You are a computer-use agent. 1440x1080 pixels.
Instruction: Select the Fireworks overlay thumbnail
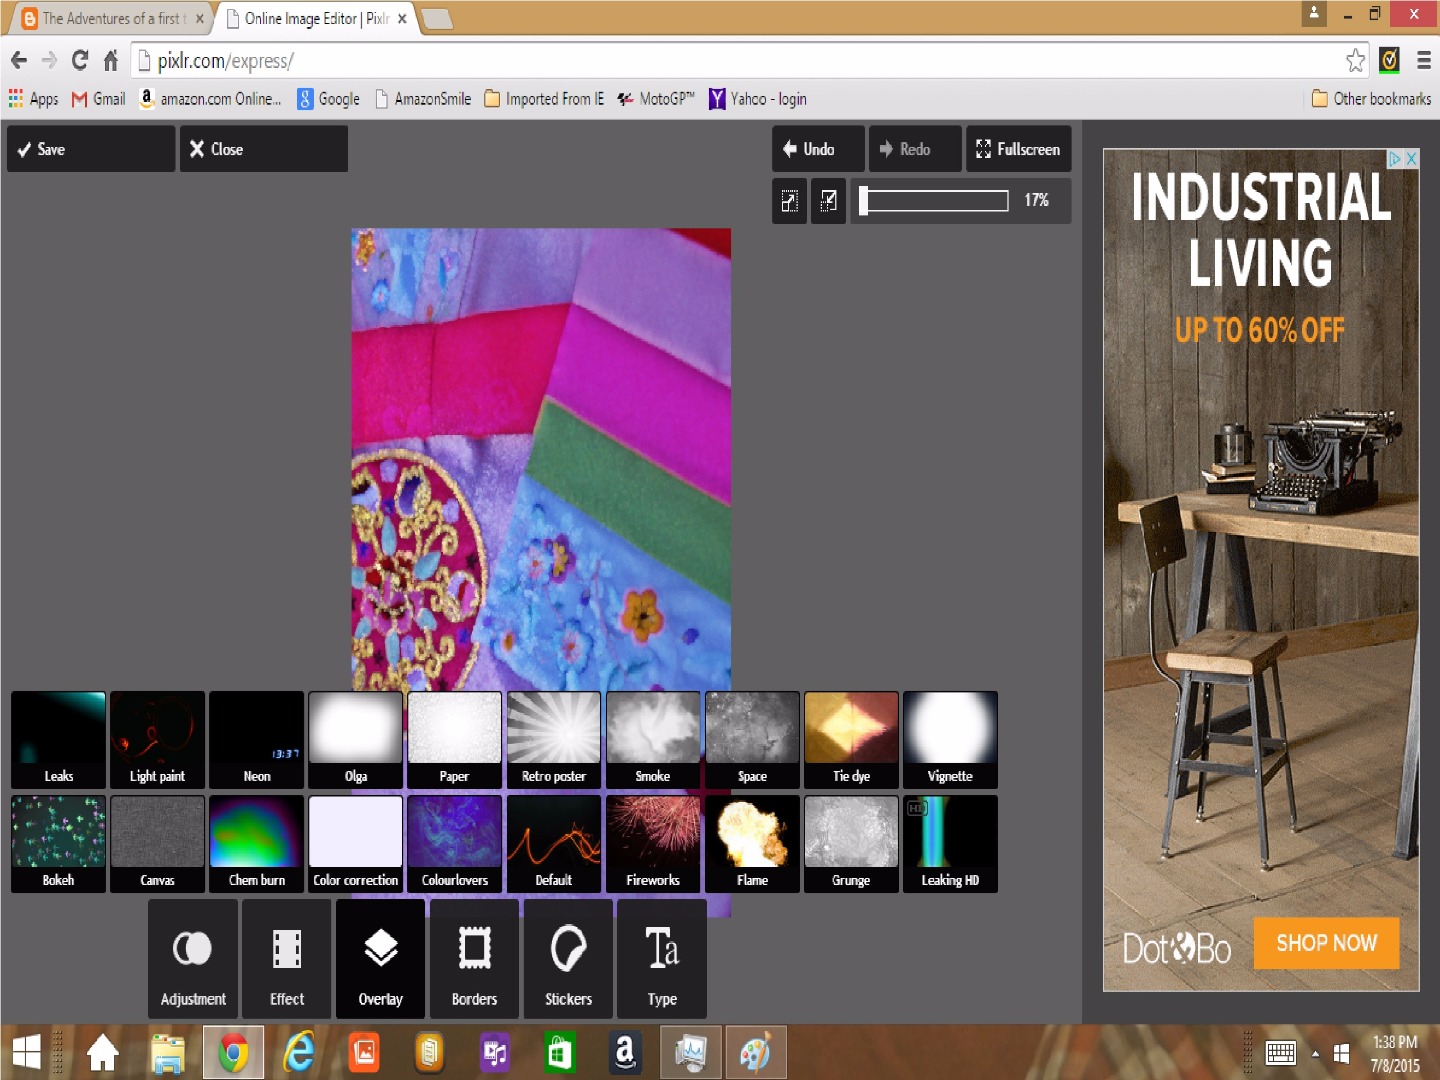[x=653, y=843]
